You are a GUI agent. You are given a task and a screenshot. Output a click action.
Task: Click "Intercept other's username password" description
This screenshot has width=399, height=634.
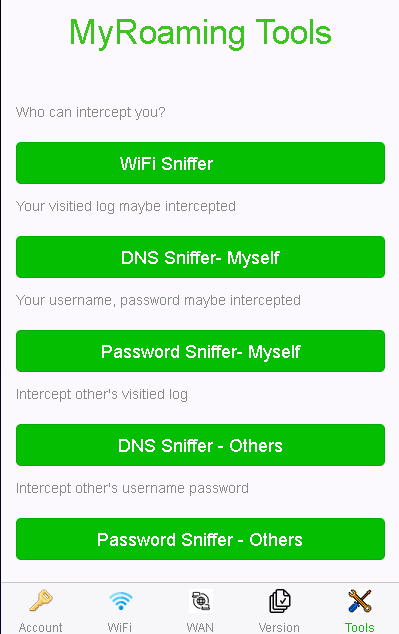132,488
